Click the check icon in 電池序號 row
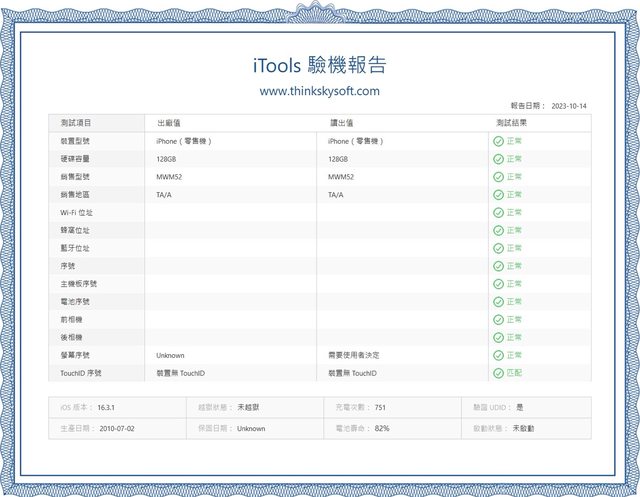 [498, 302]
